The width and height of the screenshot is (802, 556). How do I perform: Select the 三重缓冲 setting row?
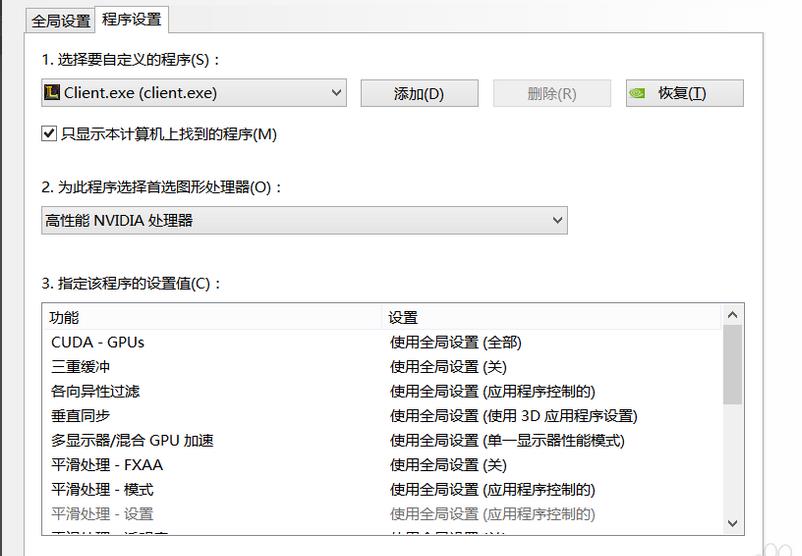[80, 367]
